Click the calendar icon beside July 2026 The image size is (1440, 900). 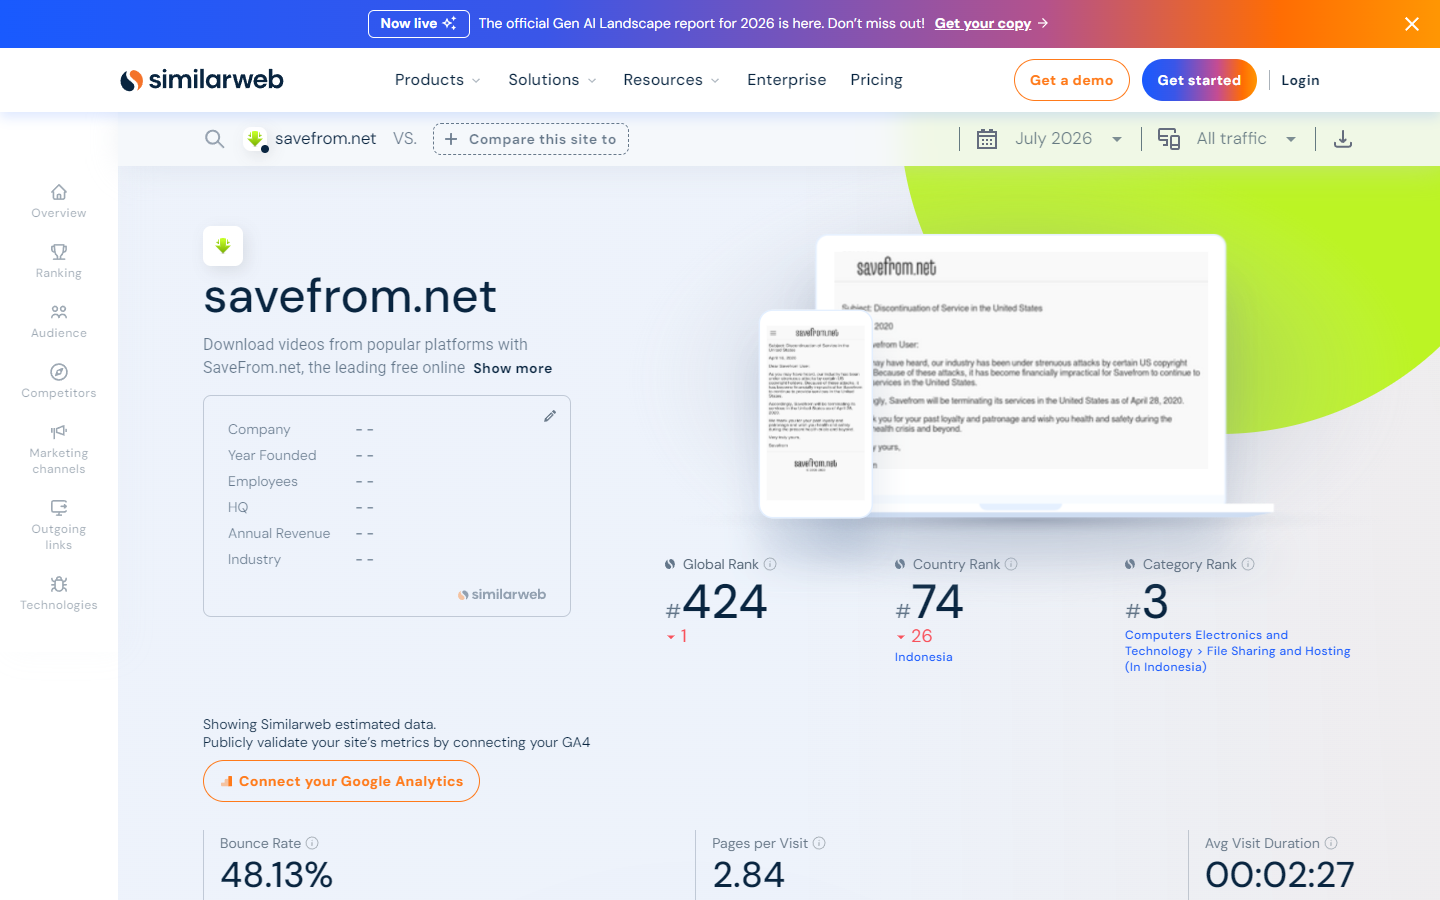(x=987, y=139)
